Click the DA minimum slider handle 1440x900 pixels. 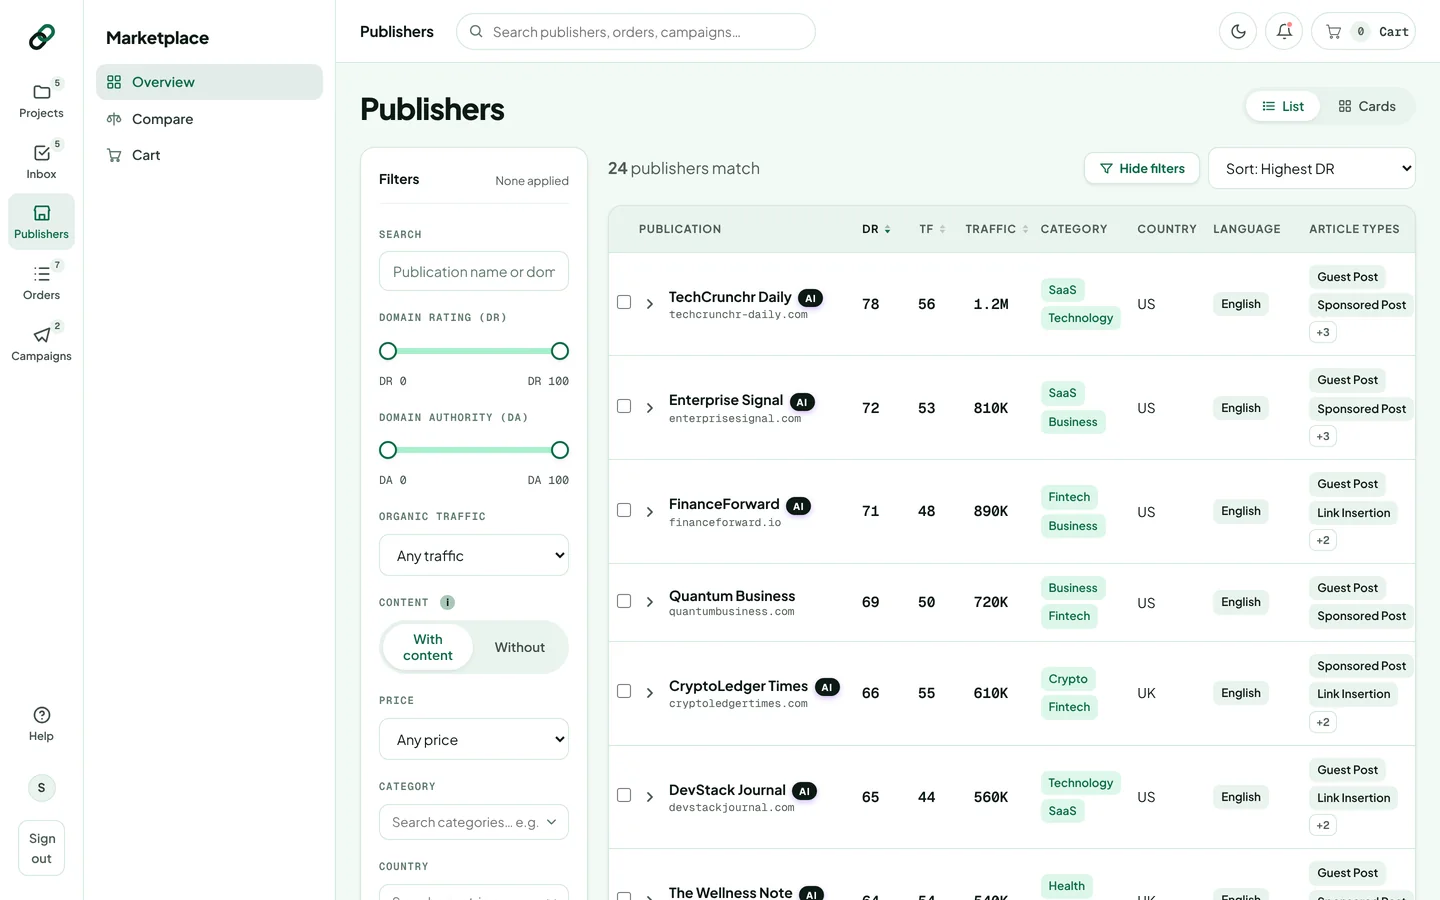388,450
